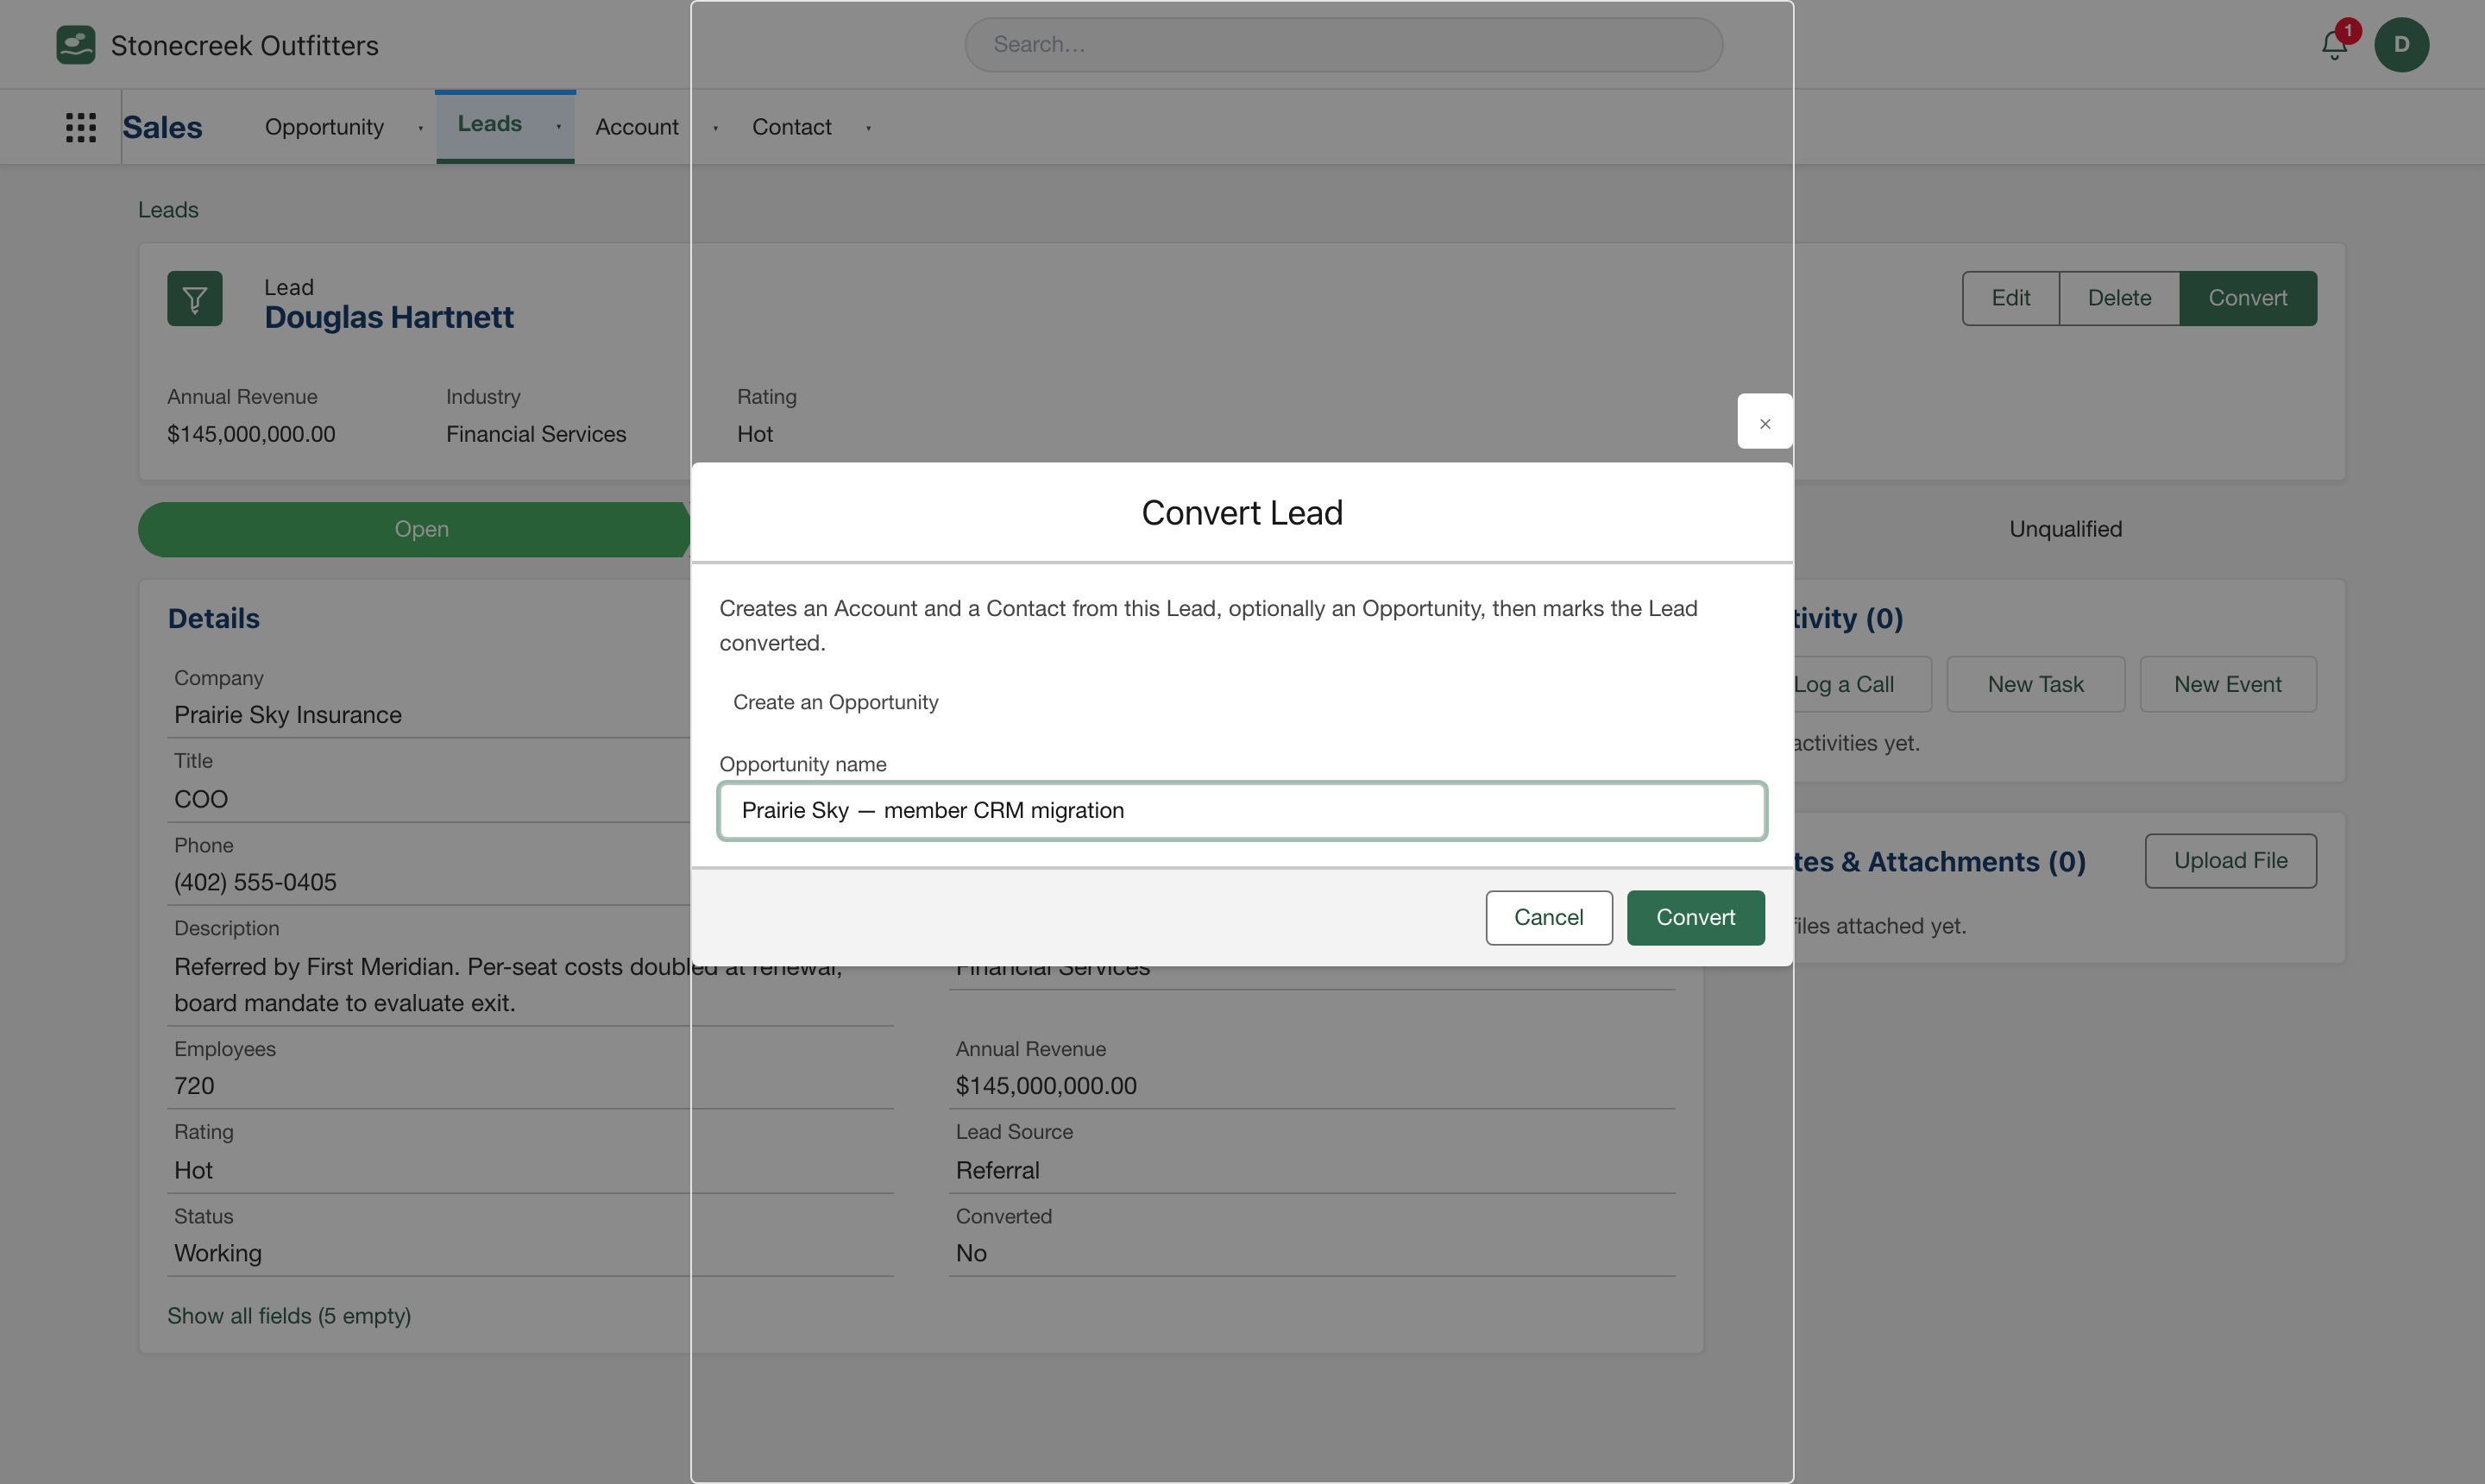Cancel the Convert Lead dialog
The height and width of the screenshot is (1484, 2485).
[1548, 917]
